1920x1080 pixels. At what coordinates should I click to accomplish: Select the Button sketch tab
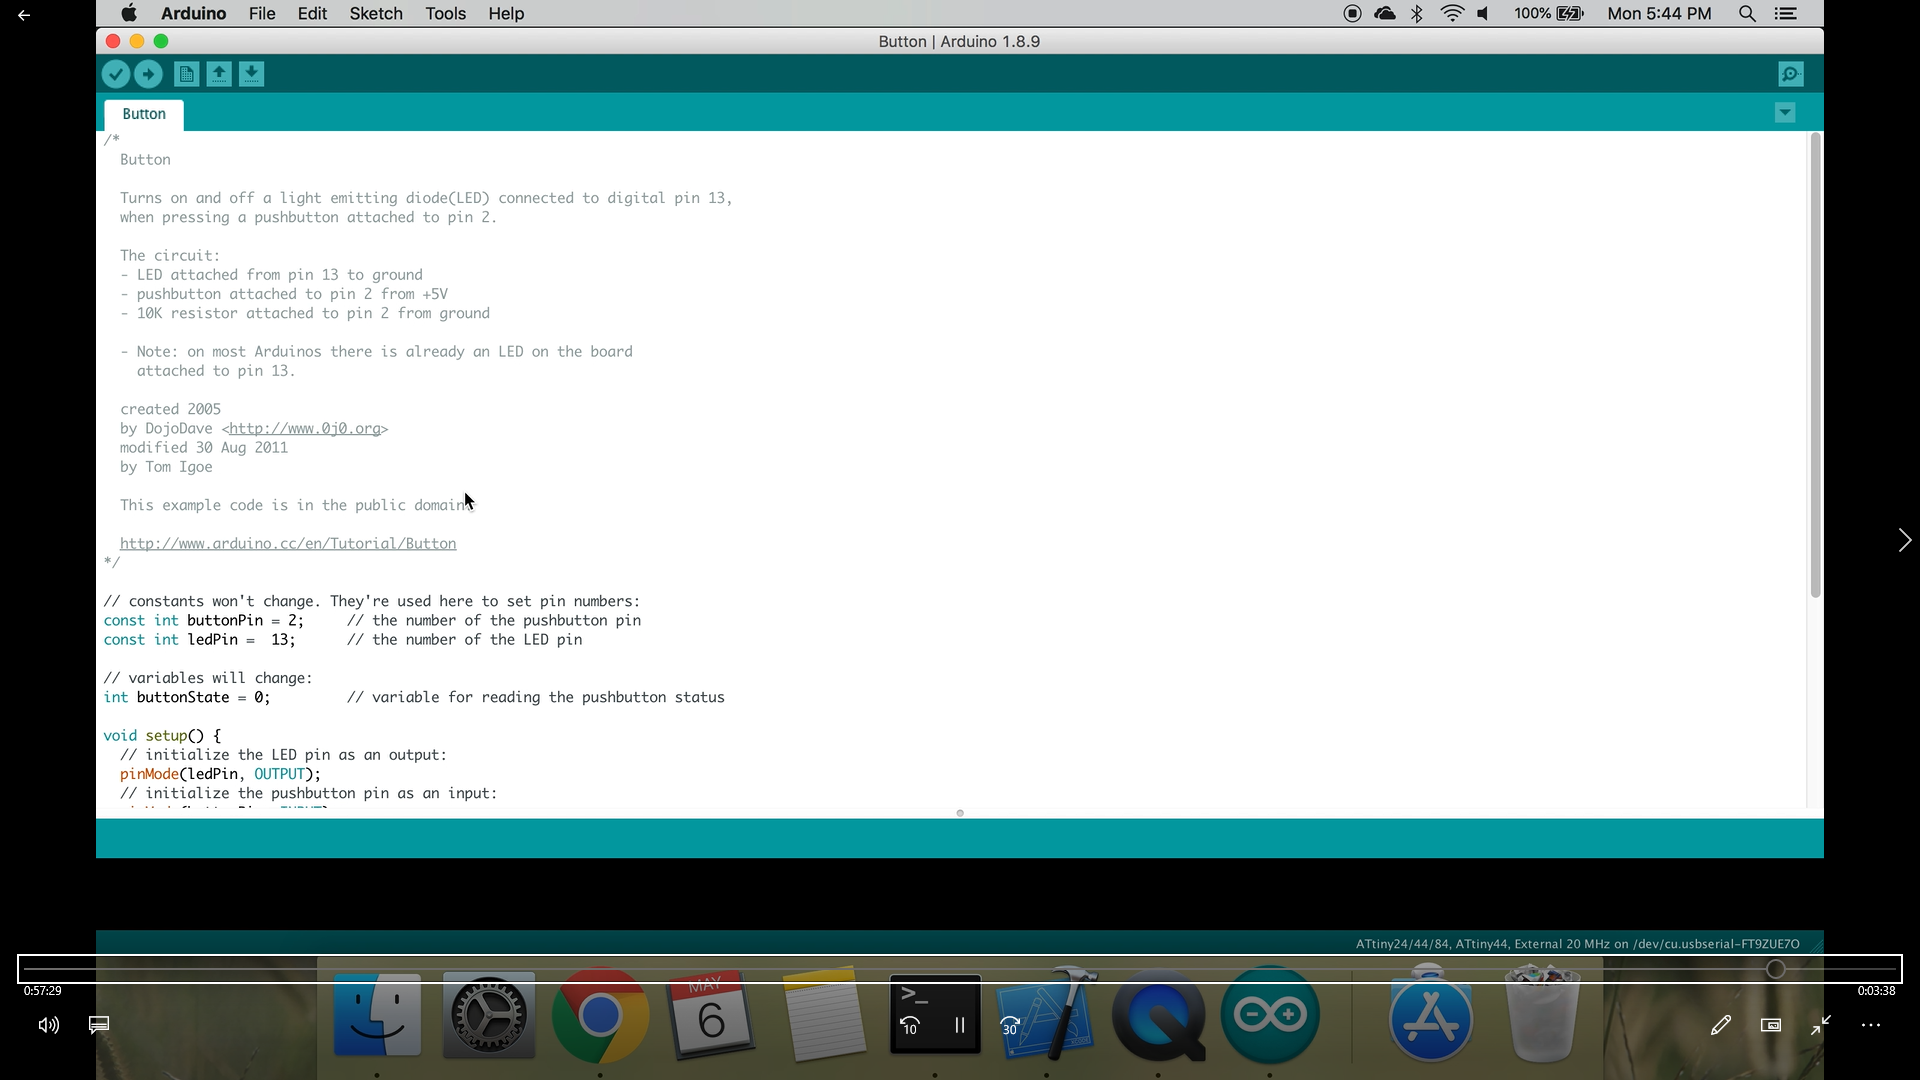[x=144, y=114]
